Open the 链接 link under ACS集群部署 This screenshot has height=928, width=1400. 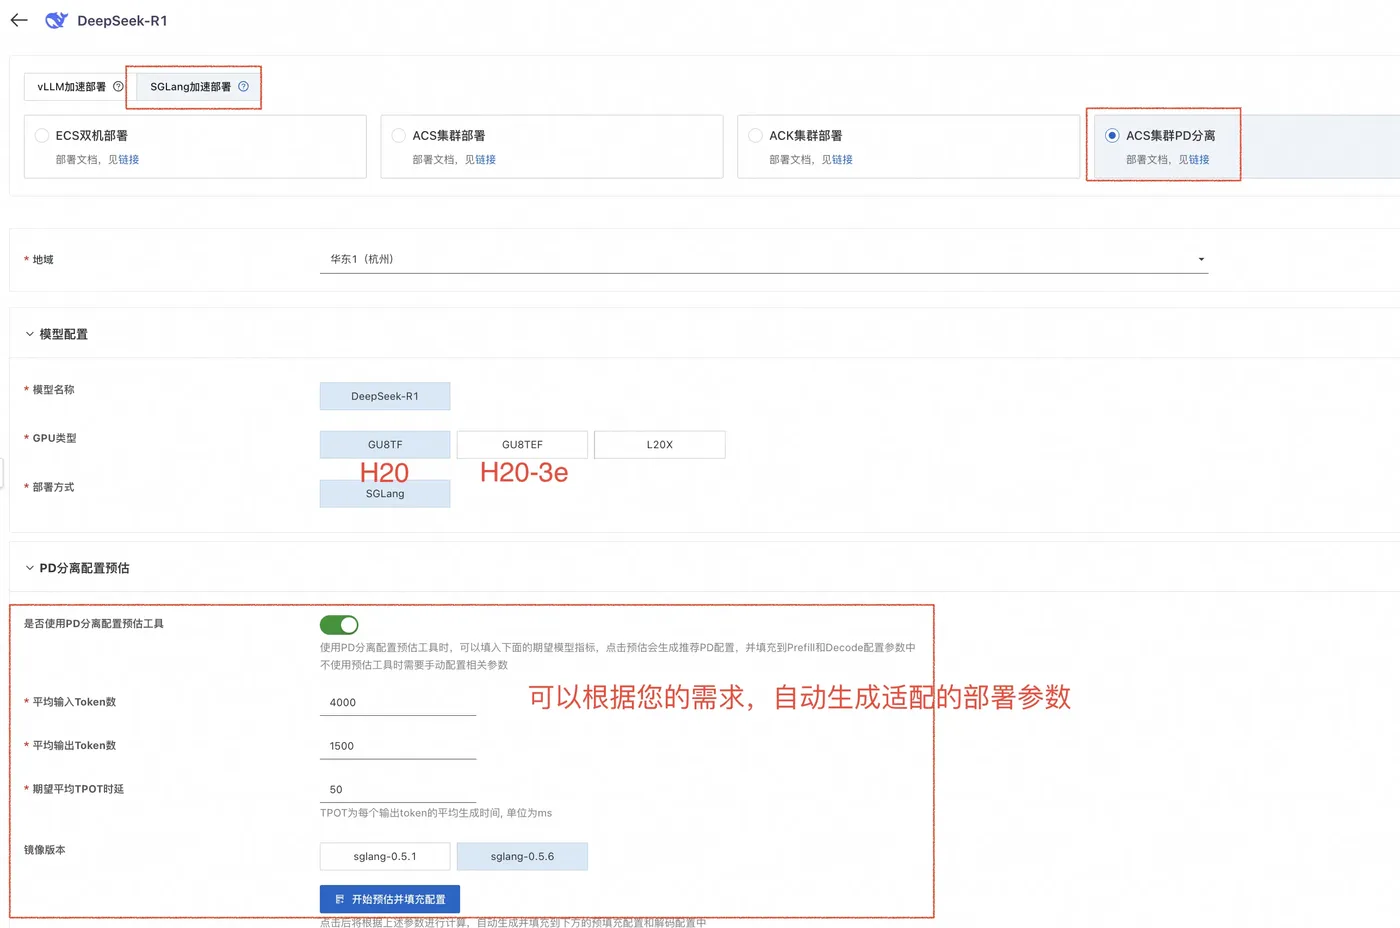486,160
